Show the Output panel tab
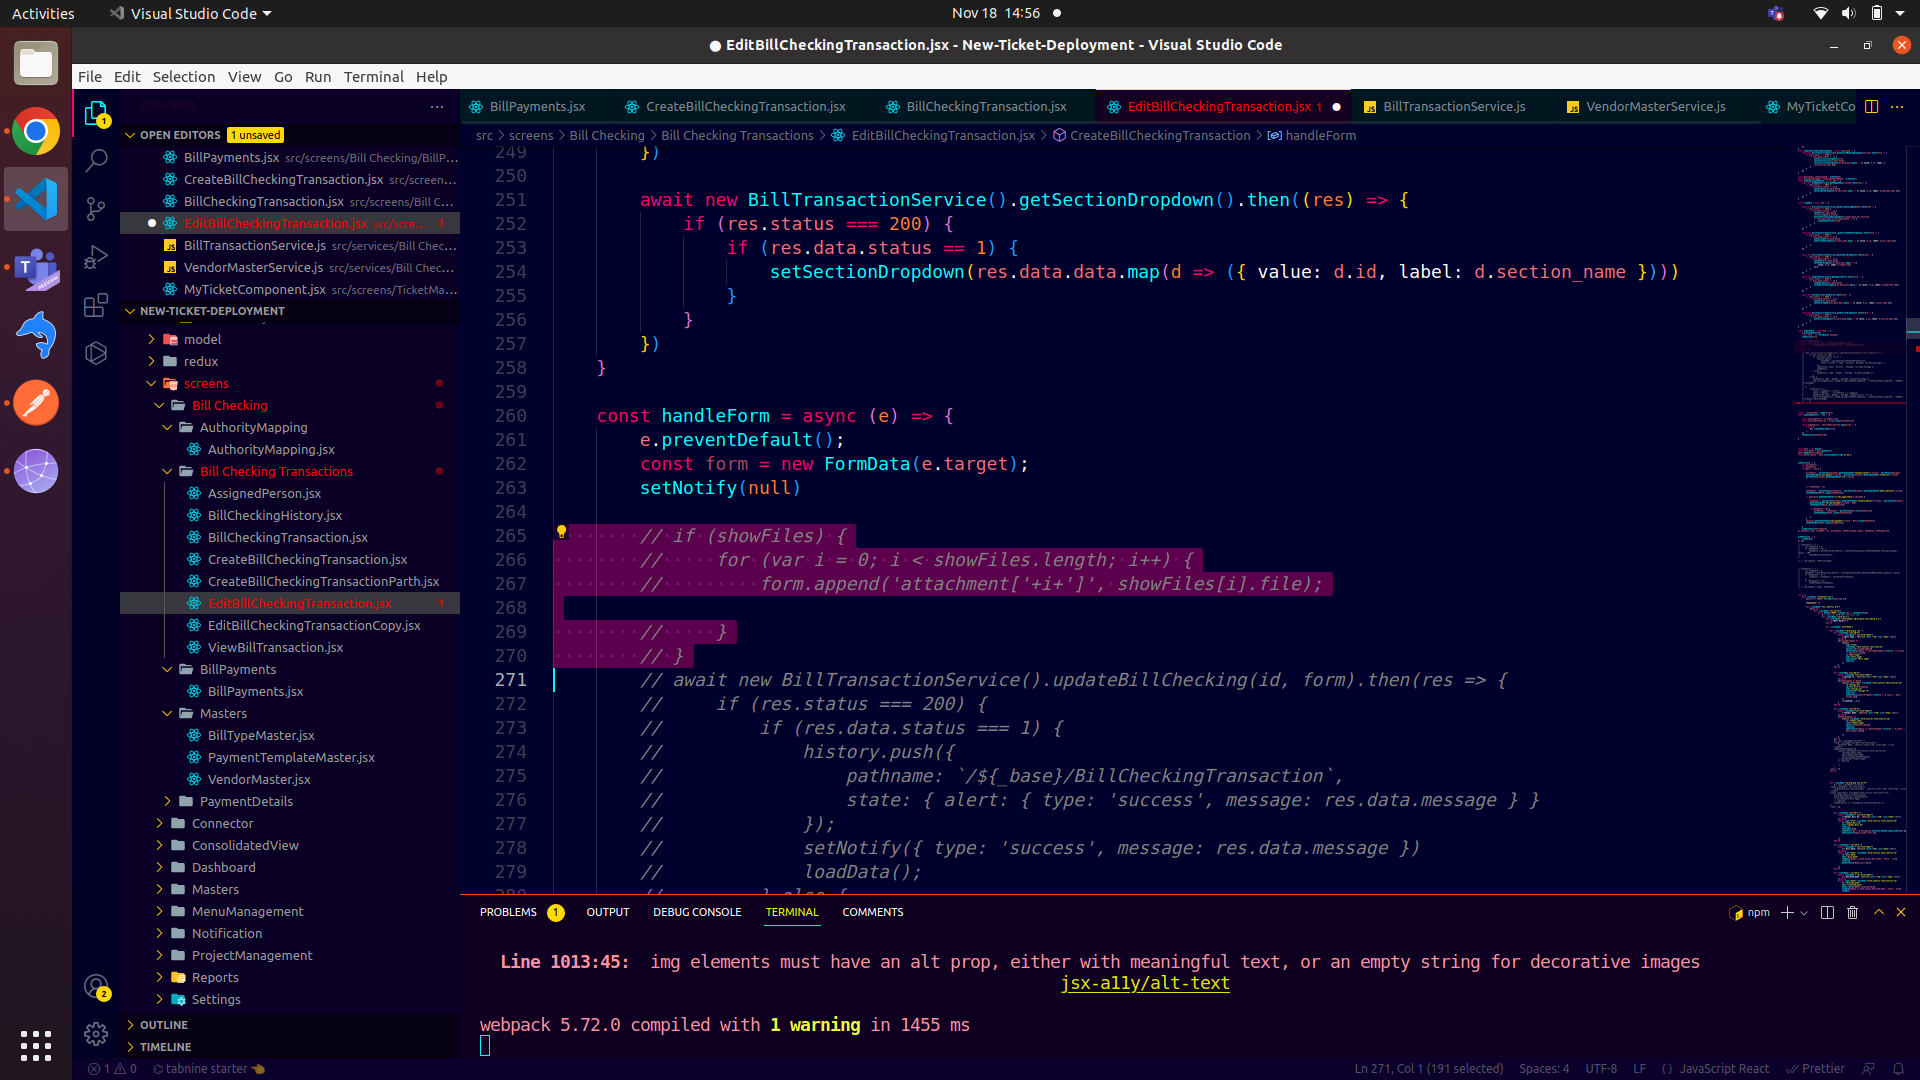Screen dimensions: 1920x1080 tap(607, 912)
